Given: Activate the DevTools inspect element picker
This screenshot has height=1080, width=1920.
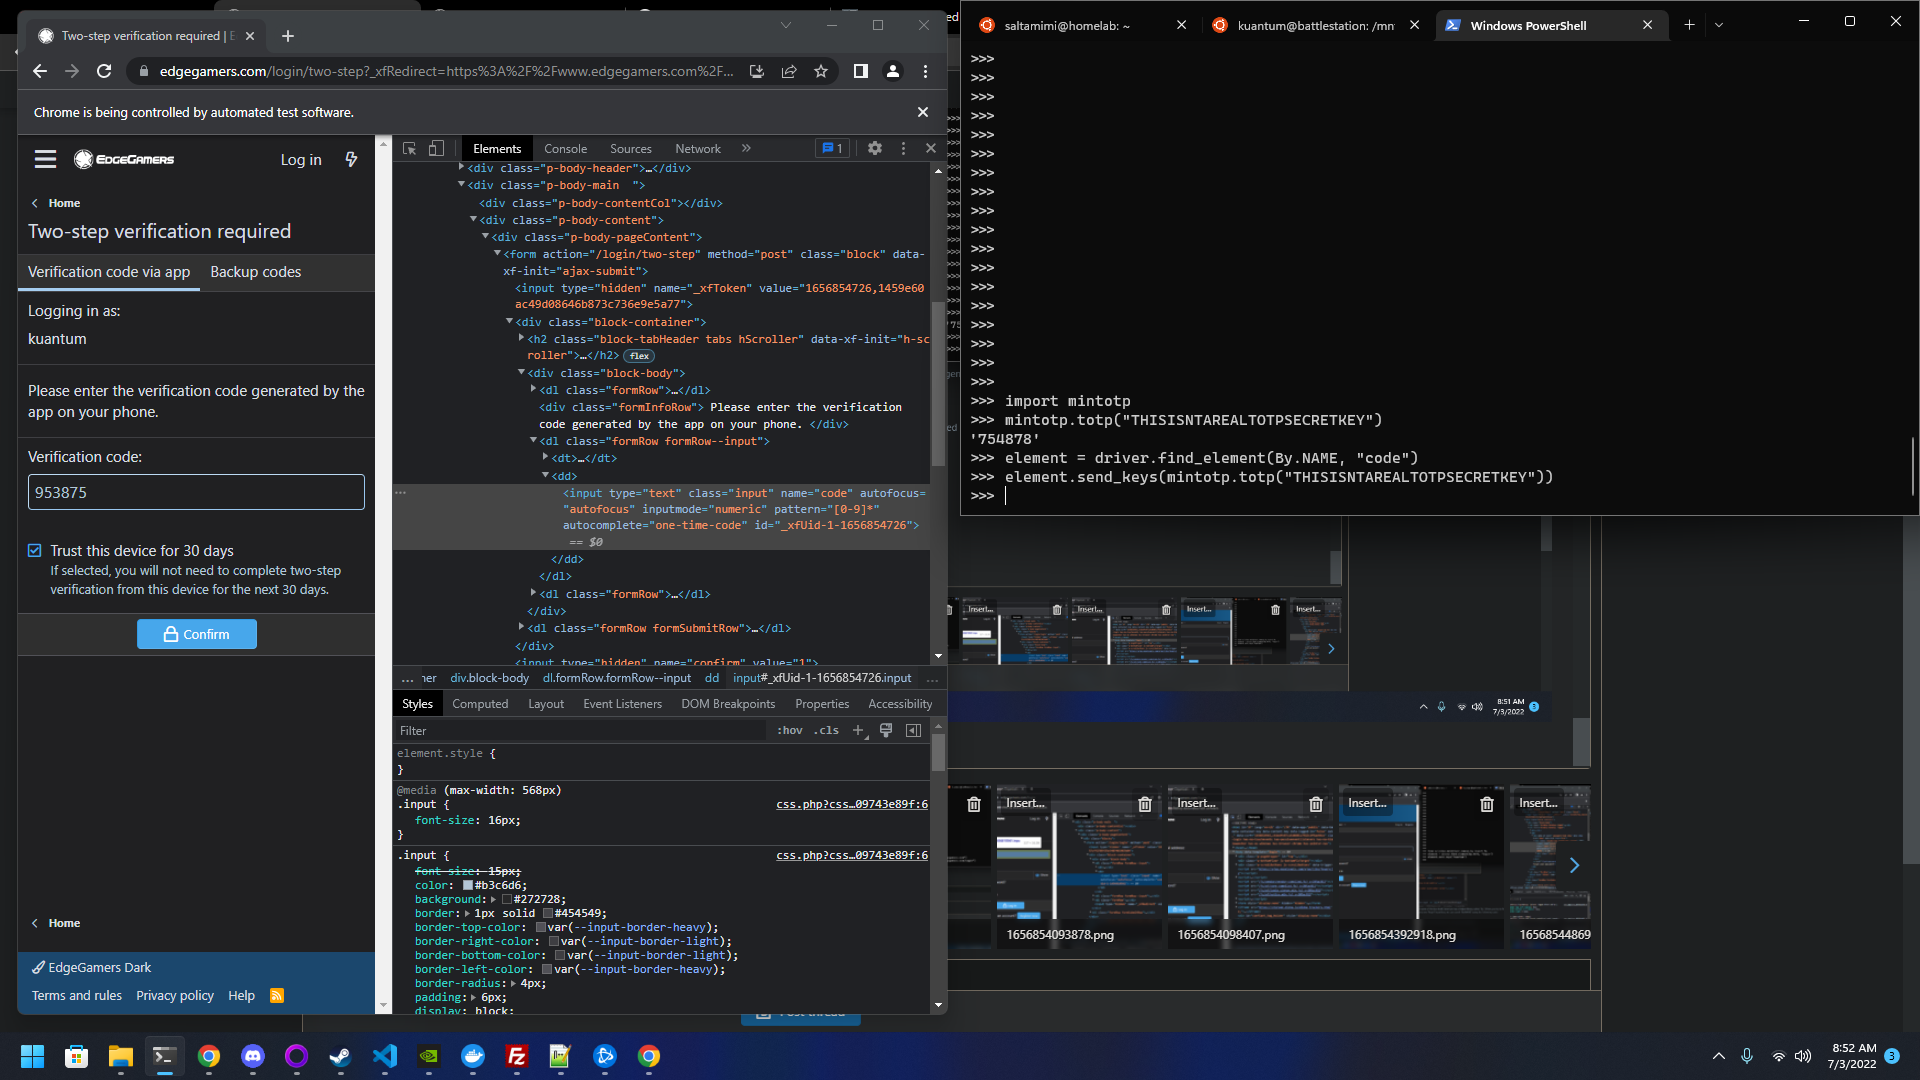Looking at the screenshot, I should tap(409, 148).
